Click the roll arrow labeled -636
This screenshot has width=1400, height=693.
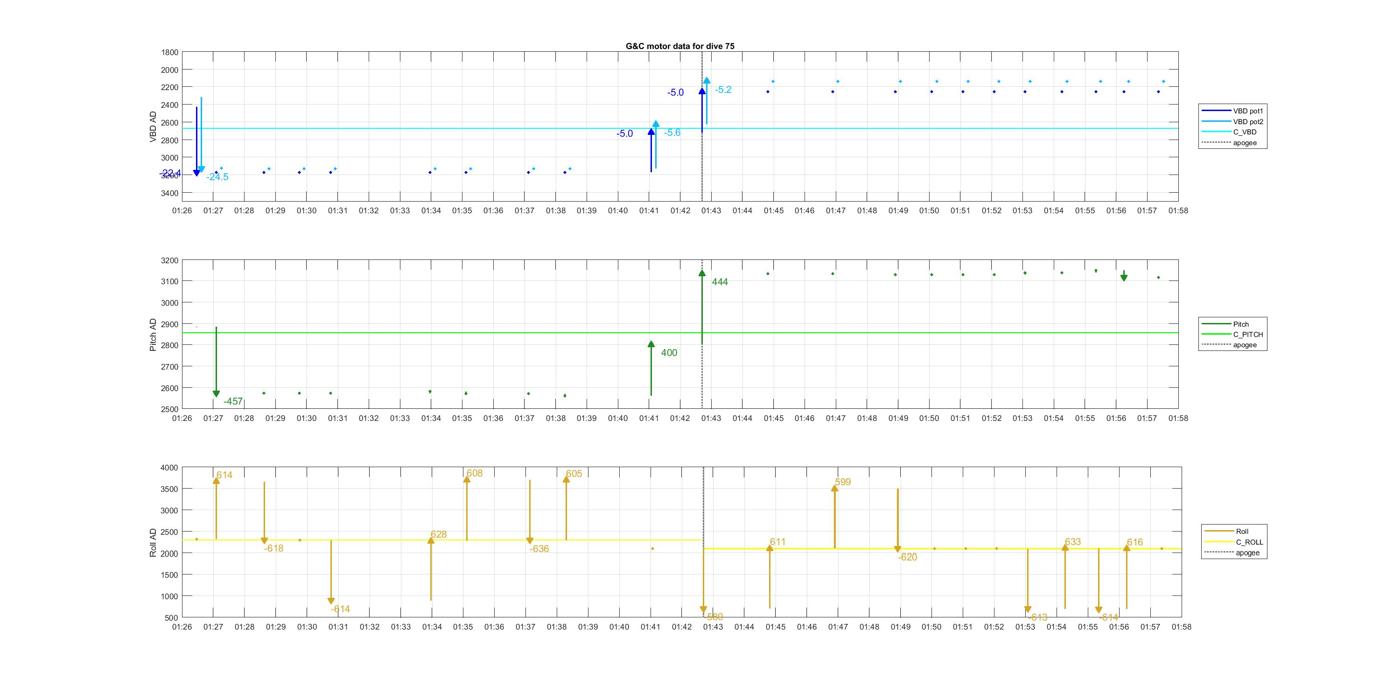tap(530, 512)
